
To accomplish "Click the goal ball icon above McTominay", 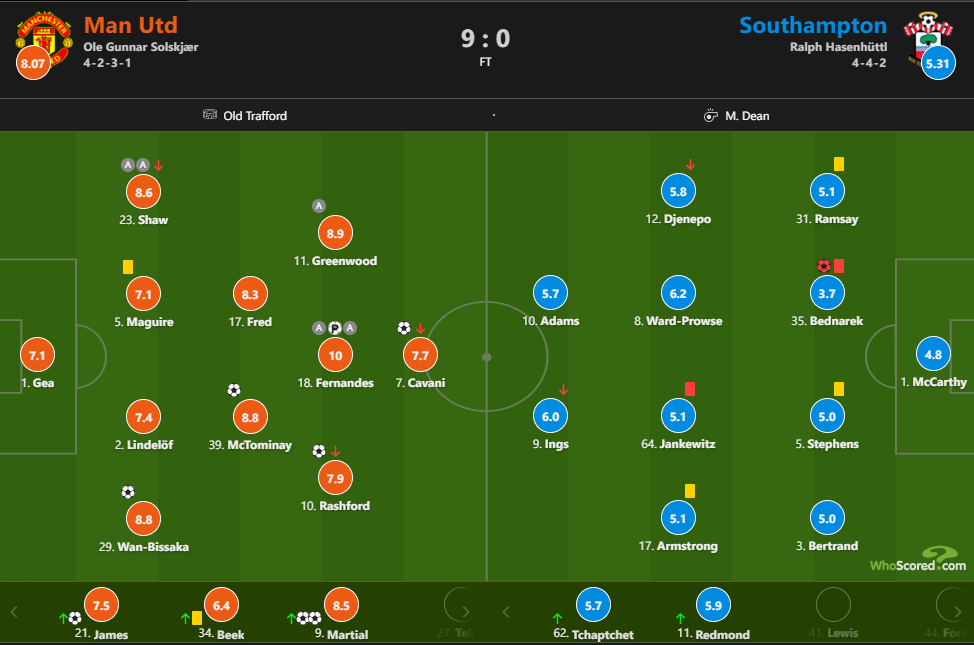I will 234,390.
